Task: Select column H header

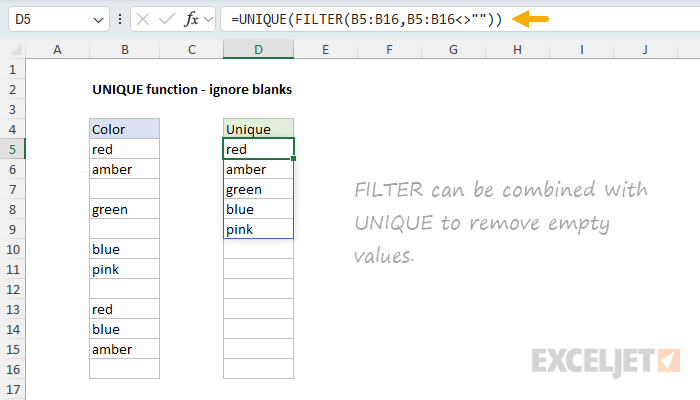Action: [x=517, y=50]
